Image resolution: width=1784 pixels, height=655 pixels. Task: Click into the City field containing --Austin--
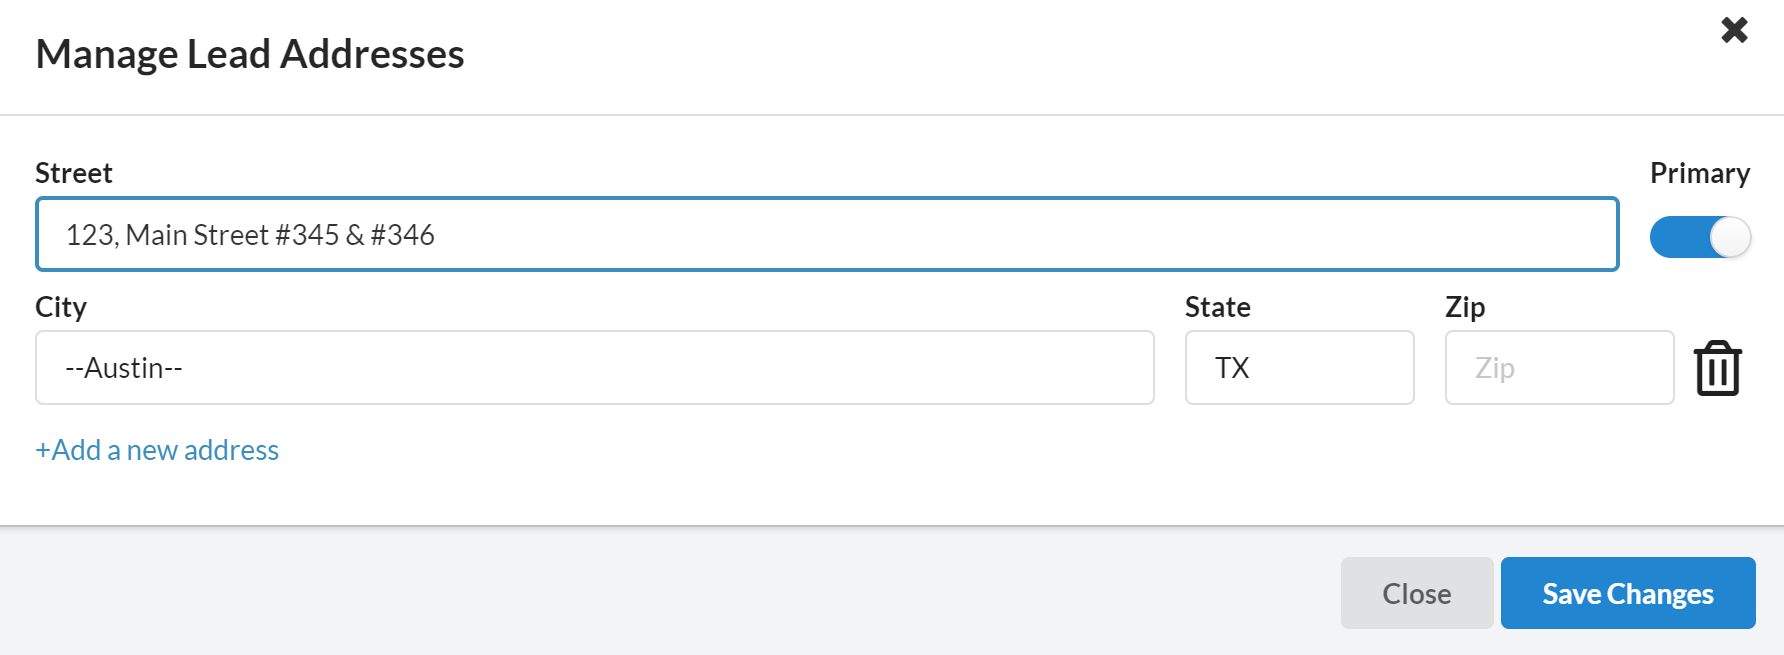click(x=594, y=368)
